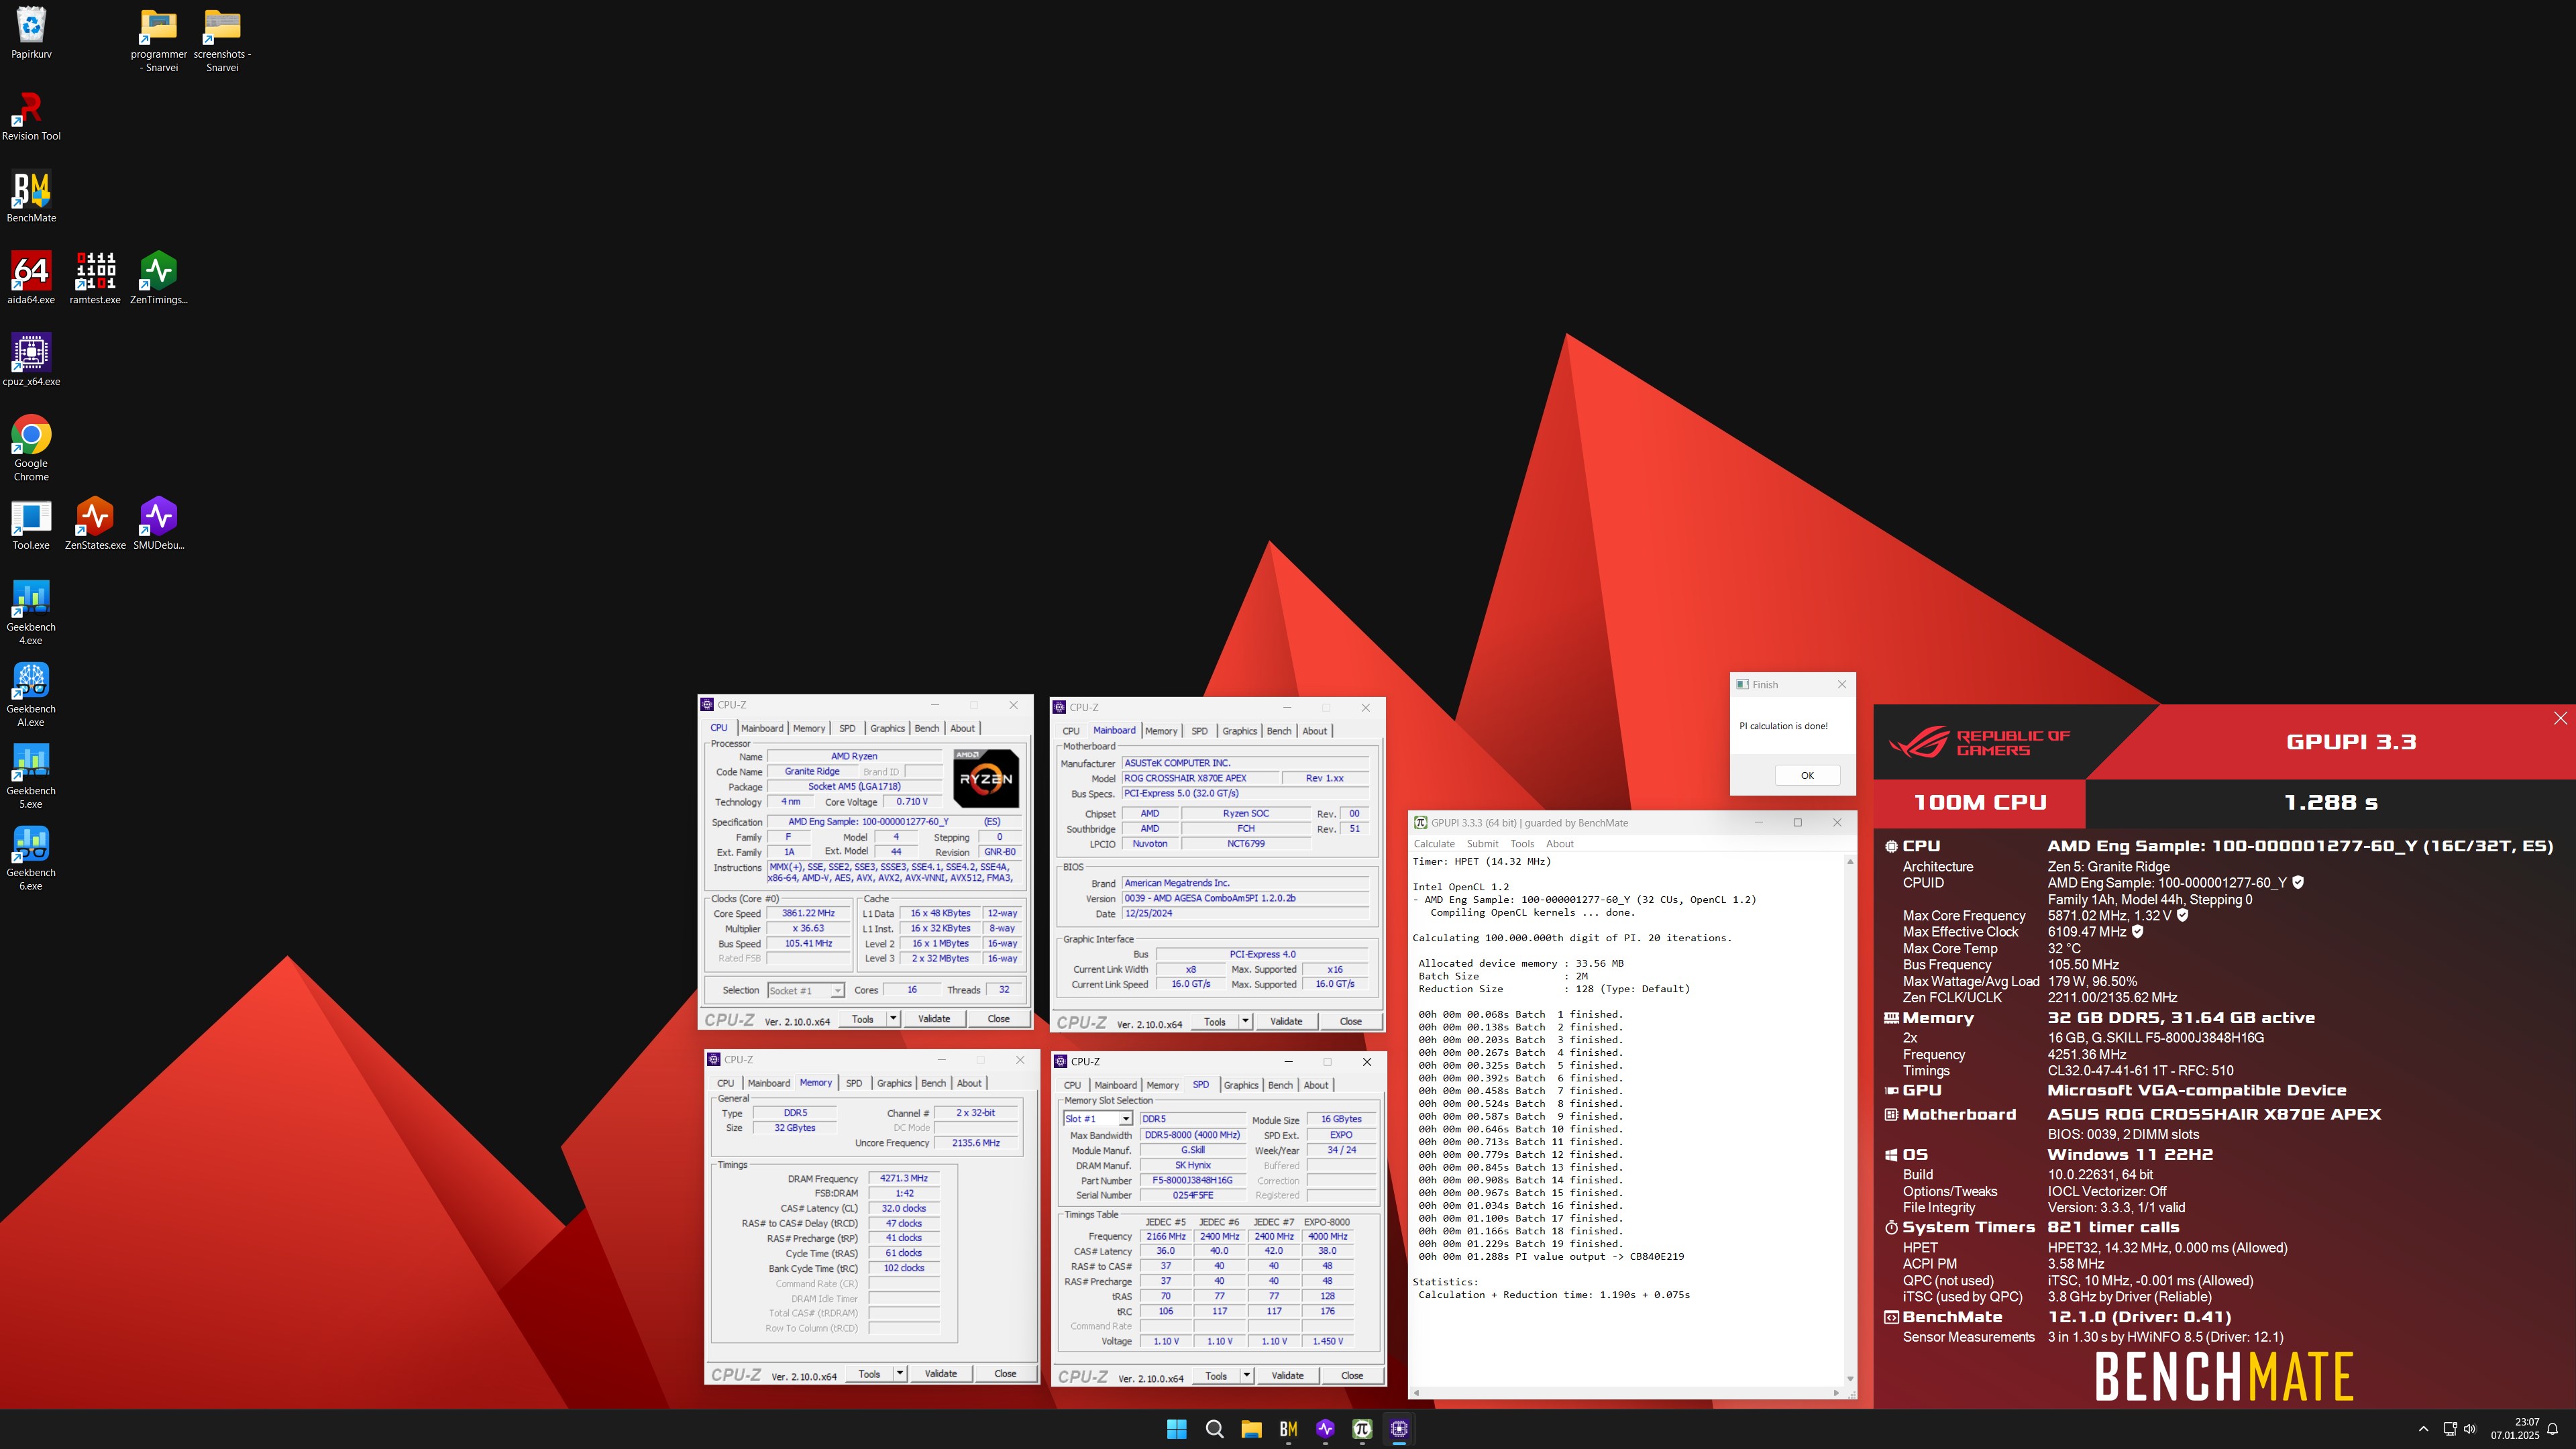This screenshot has width=2576, height=1449.
Task: Select the SMUDebug desktop icon
Action: tap(158, 524)
